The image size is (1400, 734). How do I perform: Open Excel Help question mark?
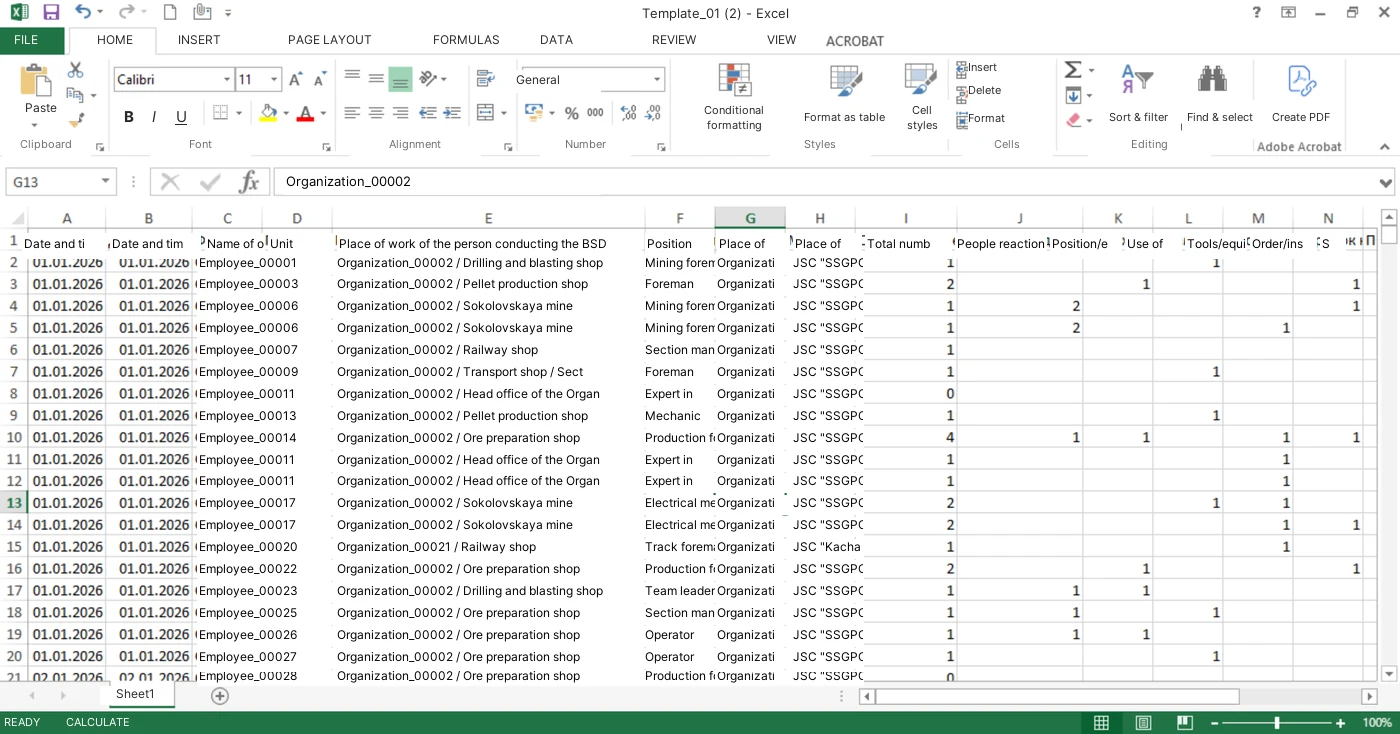tap(1257, 13)
